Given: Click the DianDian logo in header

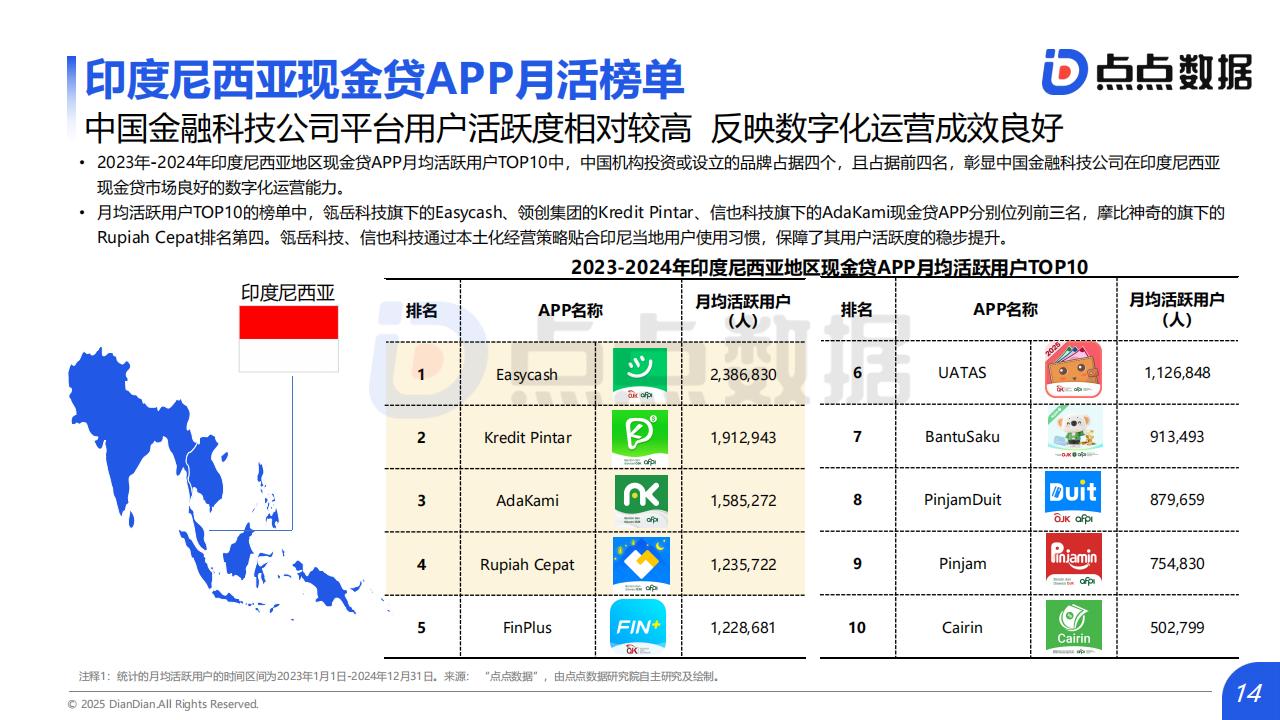Looking at the screenshot, I should click(1146, 72).
